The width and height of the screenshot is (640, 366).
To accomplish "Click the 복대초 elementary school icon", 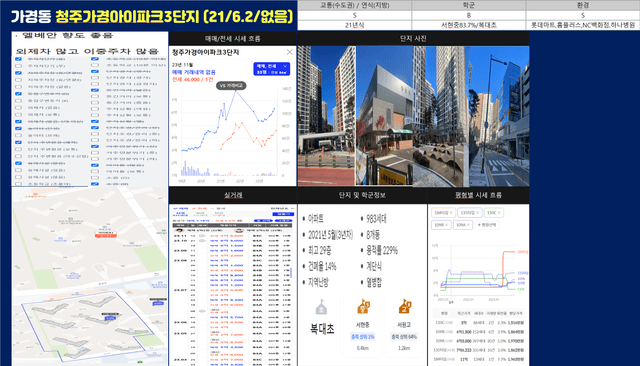I will 321,307.
